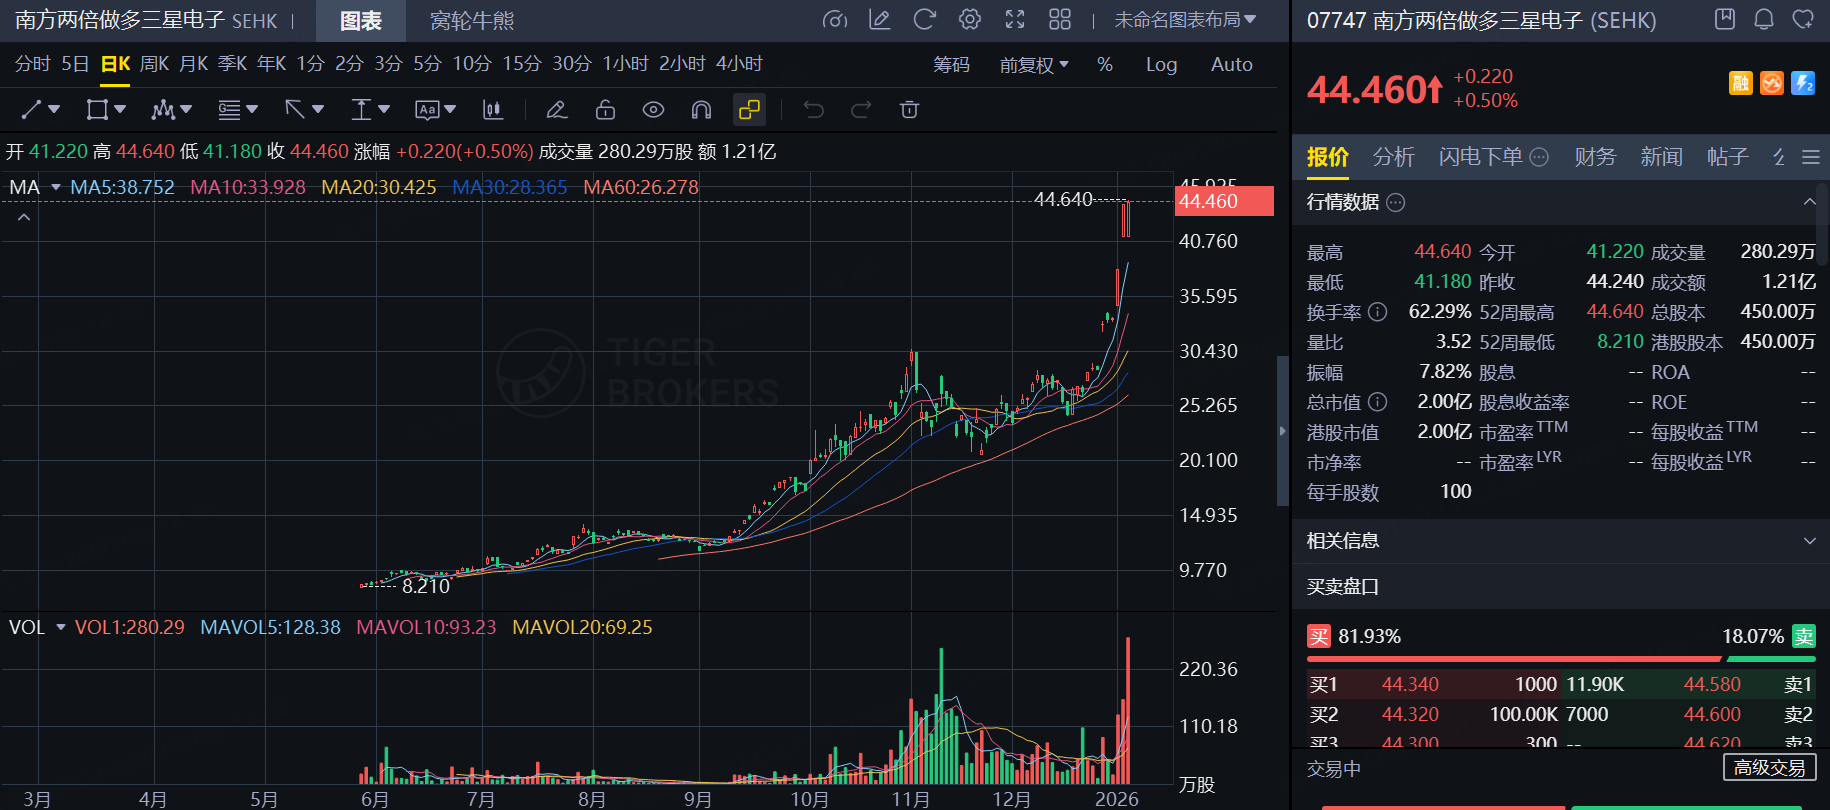Toggle the highlighted yellow linked-drawing button
Image resolution: width=1830 pixels, height=810 pixels.
tap(749, 109)
